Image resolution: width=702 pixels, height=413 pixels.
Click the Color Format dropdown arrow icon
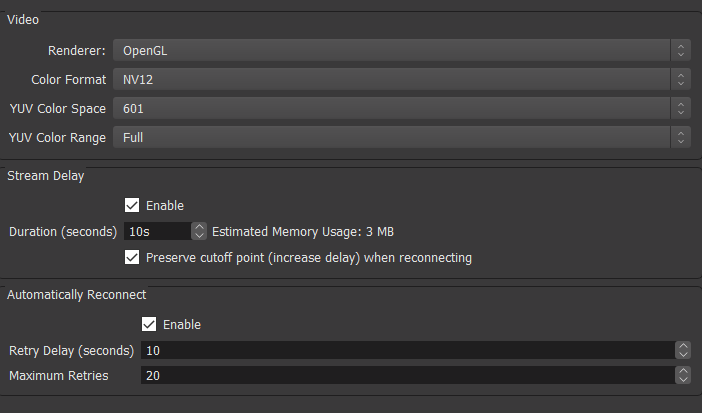tap(681, 80)
